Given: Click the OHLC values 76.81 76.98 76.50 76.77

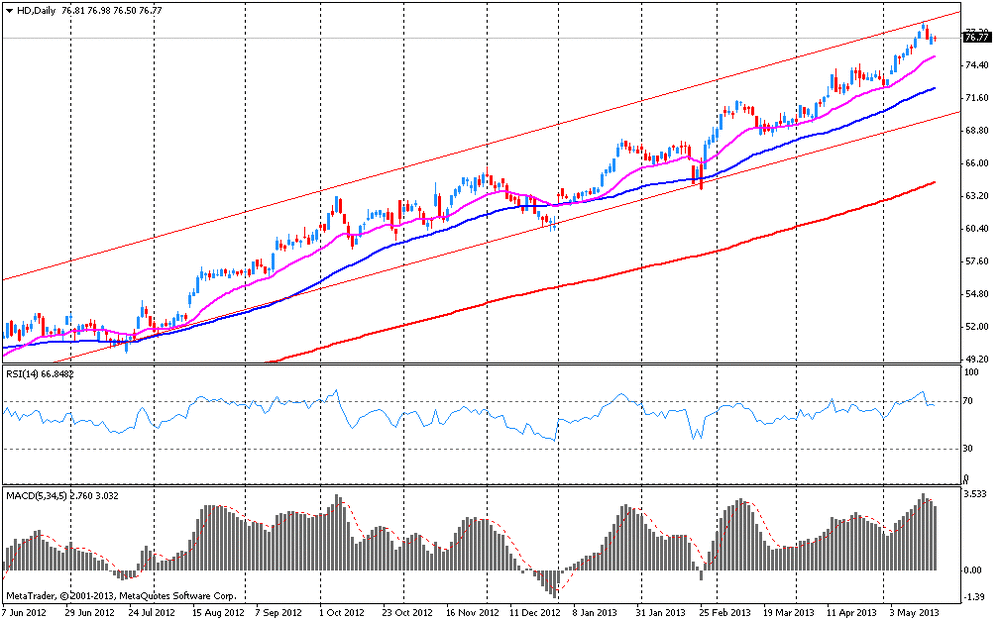Looking at the screenshot, I should coord(112,11).
